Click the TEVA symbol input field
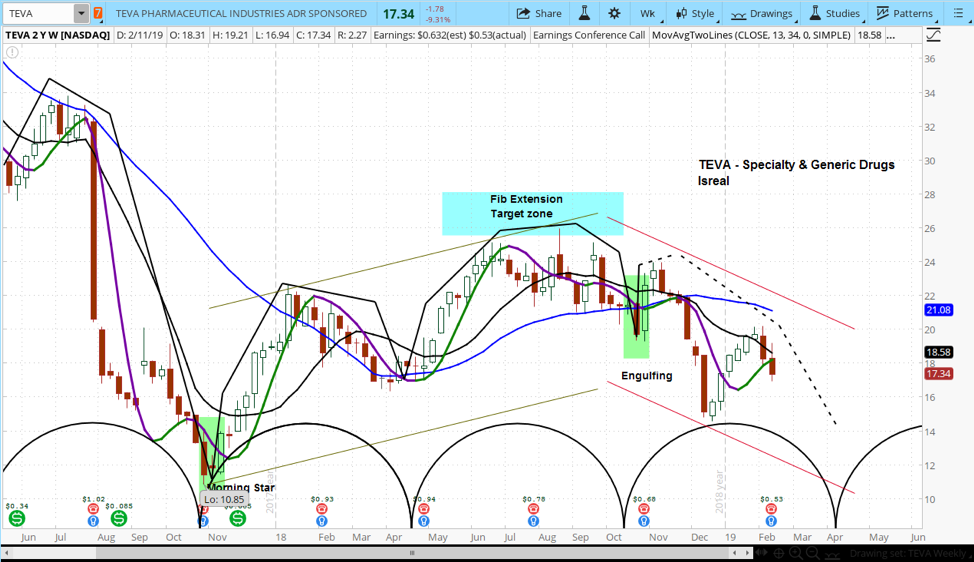This screenshot has height=562, width=974. pos(38,13)
